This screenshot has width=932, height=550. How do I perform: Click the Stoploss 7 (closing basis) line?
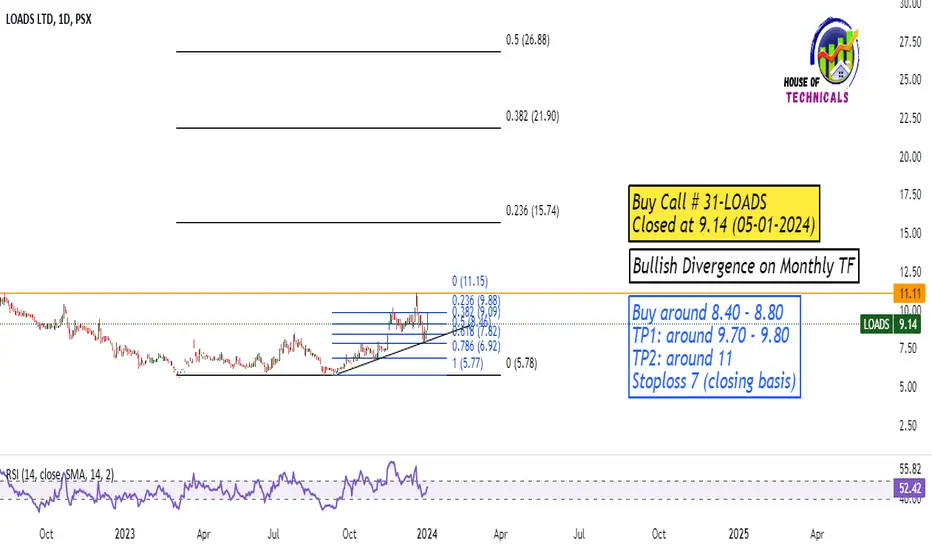pos(714,381)
